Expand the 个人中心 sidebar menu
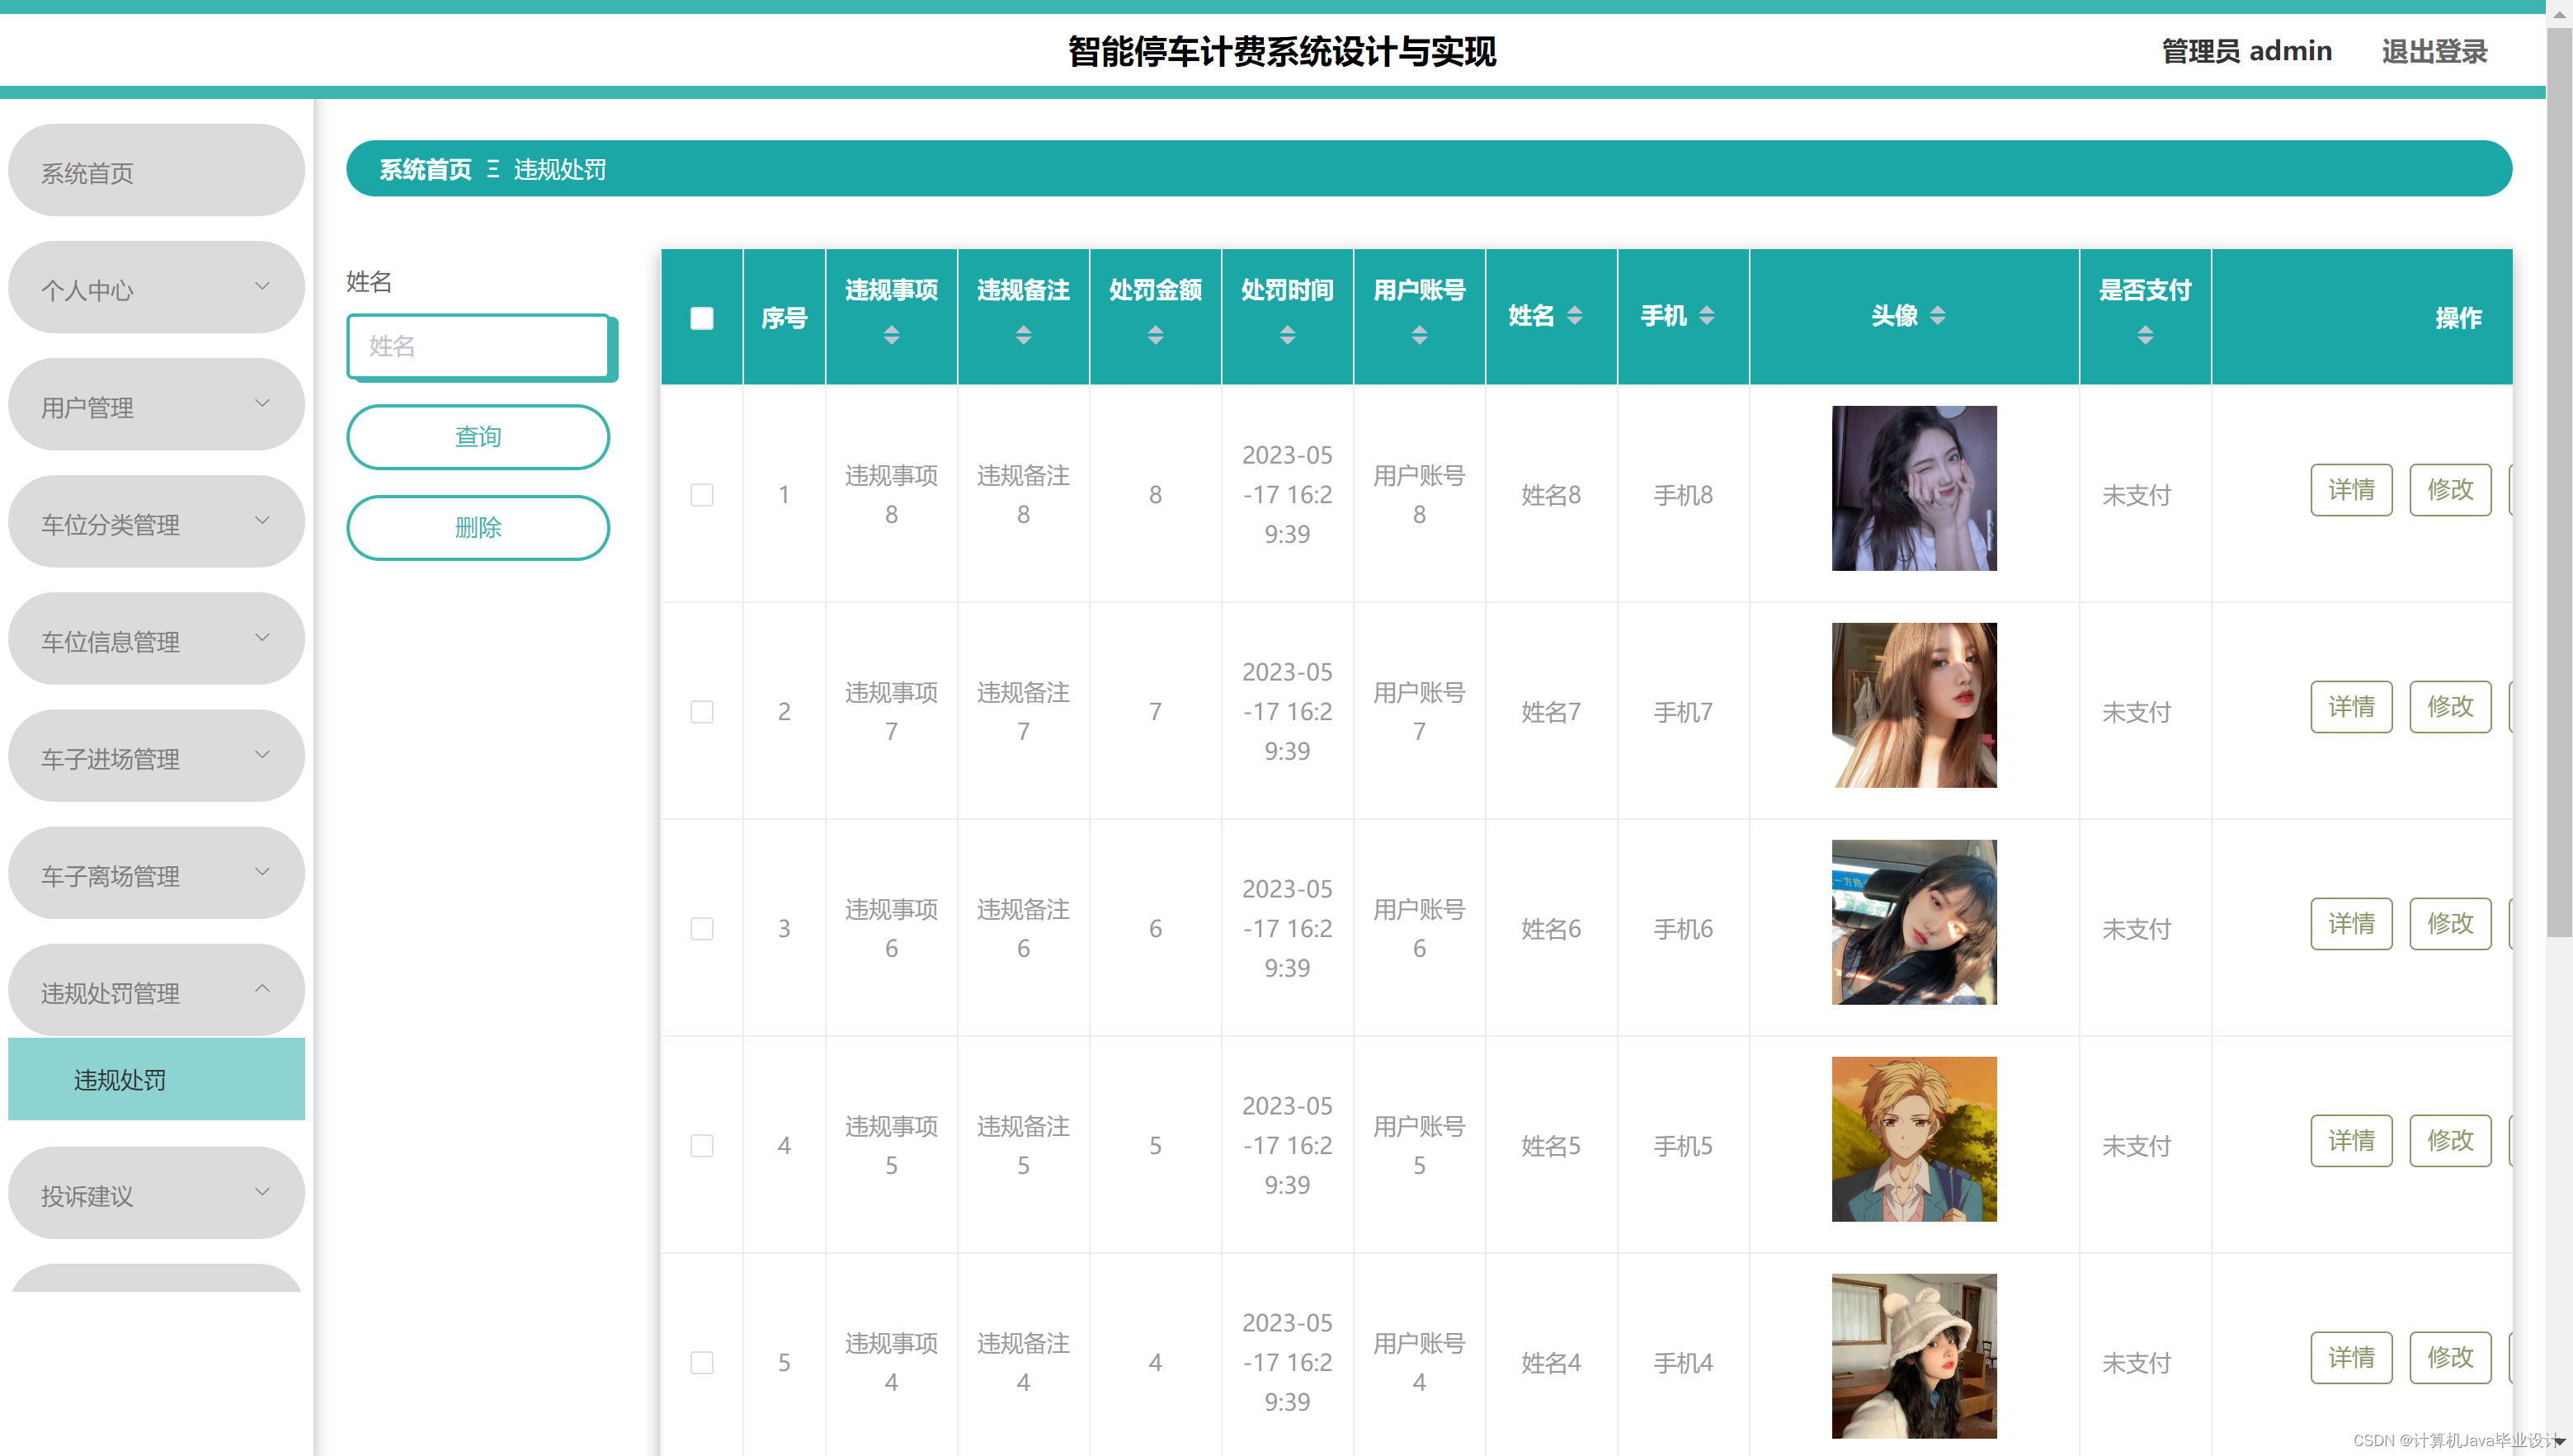This screenshot has height=1456, width=2573. click(156, 288)
